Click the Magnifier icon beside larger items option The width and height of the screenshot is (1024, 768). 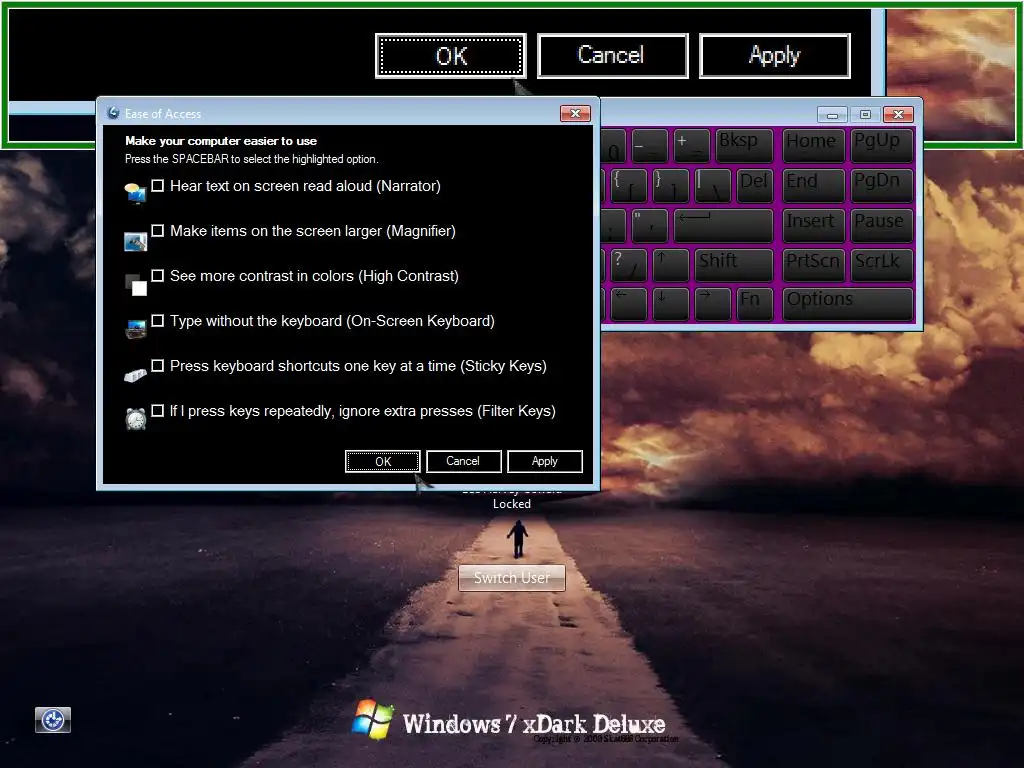point(135,242)
